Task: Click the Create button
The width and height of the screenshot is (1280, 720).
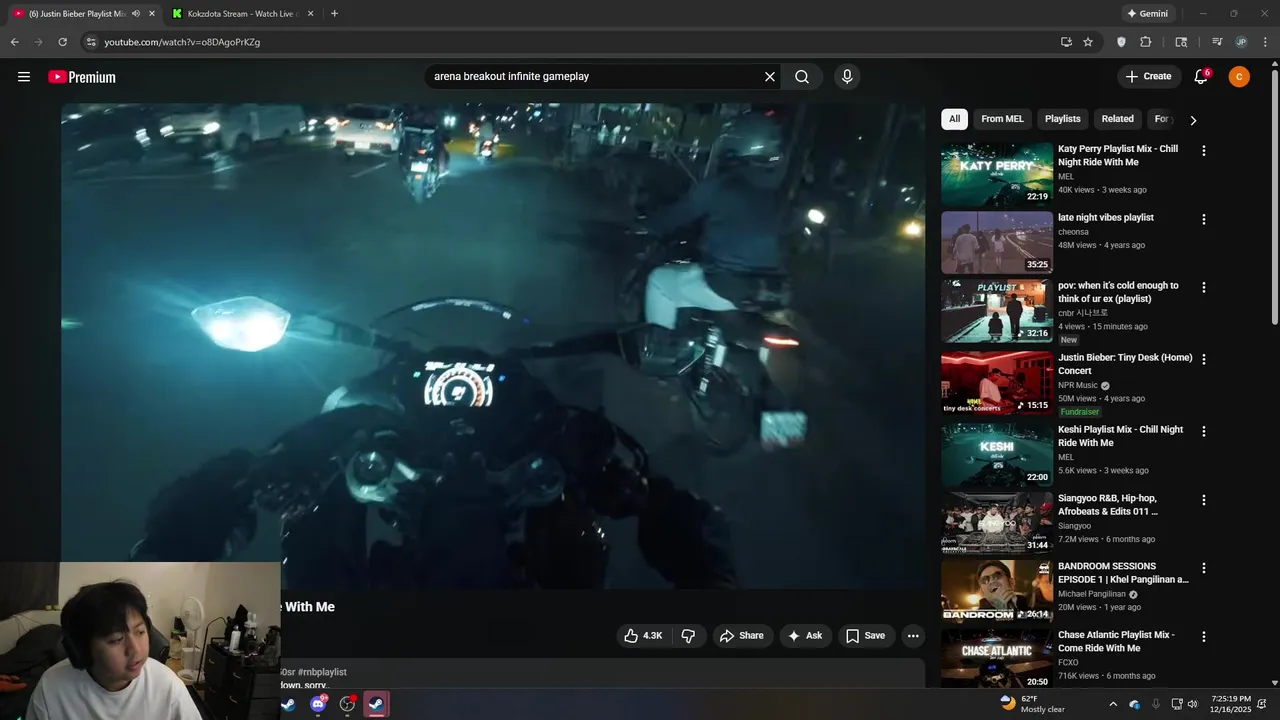Action: click(1148, 77)
